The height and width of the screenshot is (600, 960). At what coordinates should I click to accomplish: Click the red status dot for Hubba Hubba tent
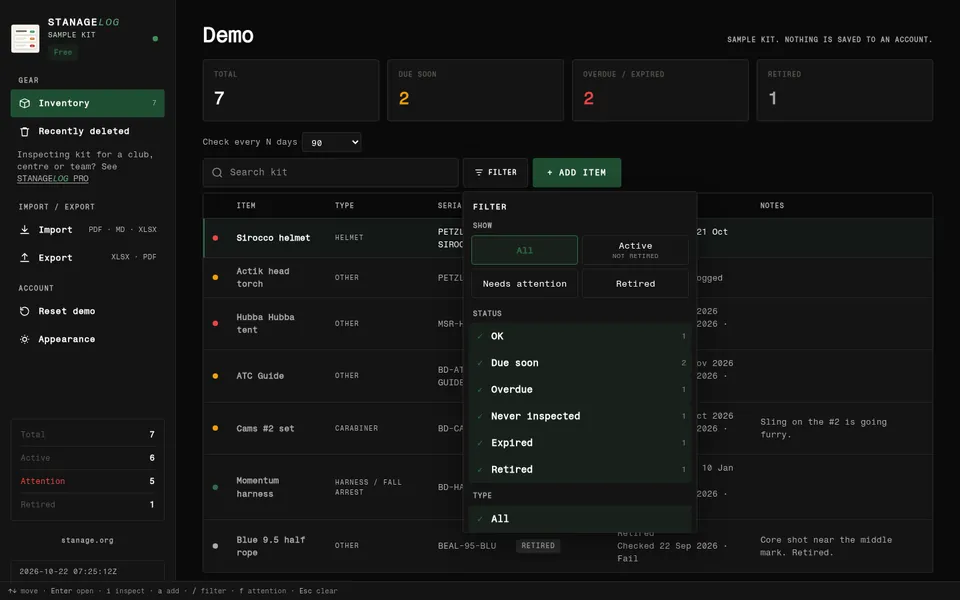click(216, 323)
